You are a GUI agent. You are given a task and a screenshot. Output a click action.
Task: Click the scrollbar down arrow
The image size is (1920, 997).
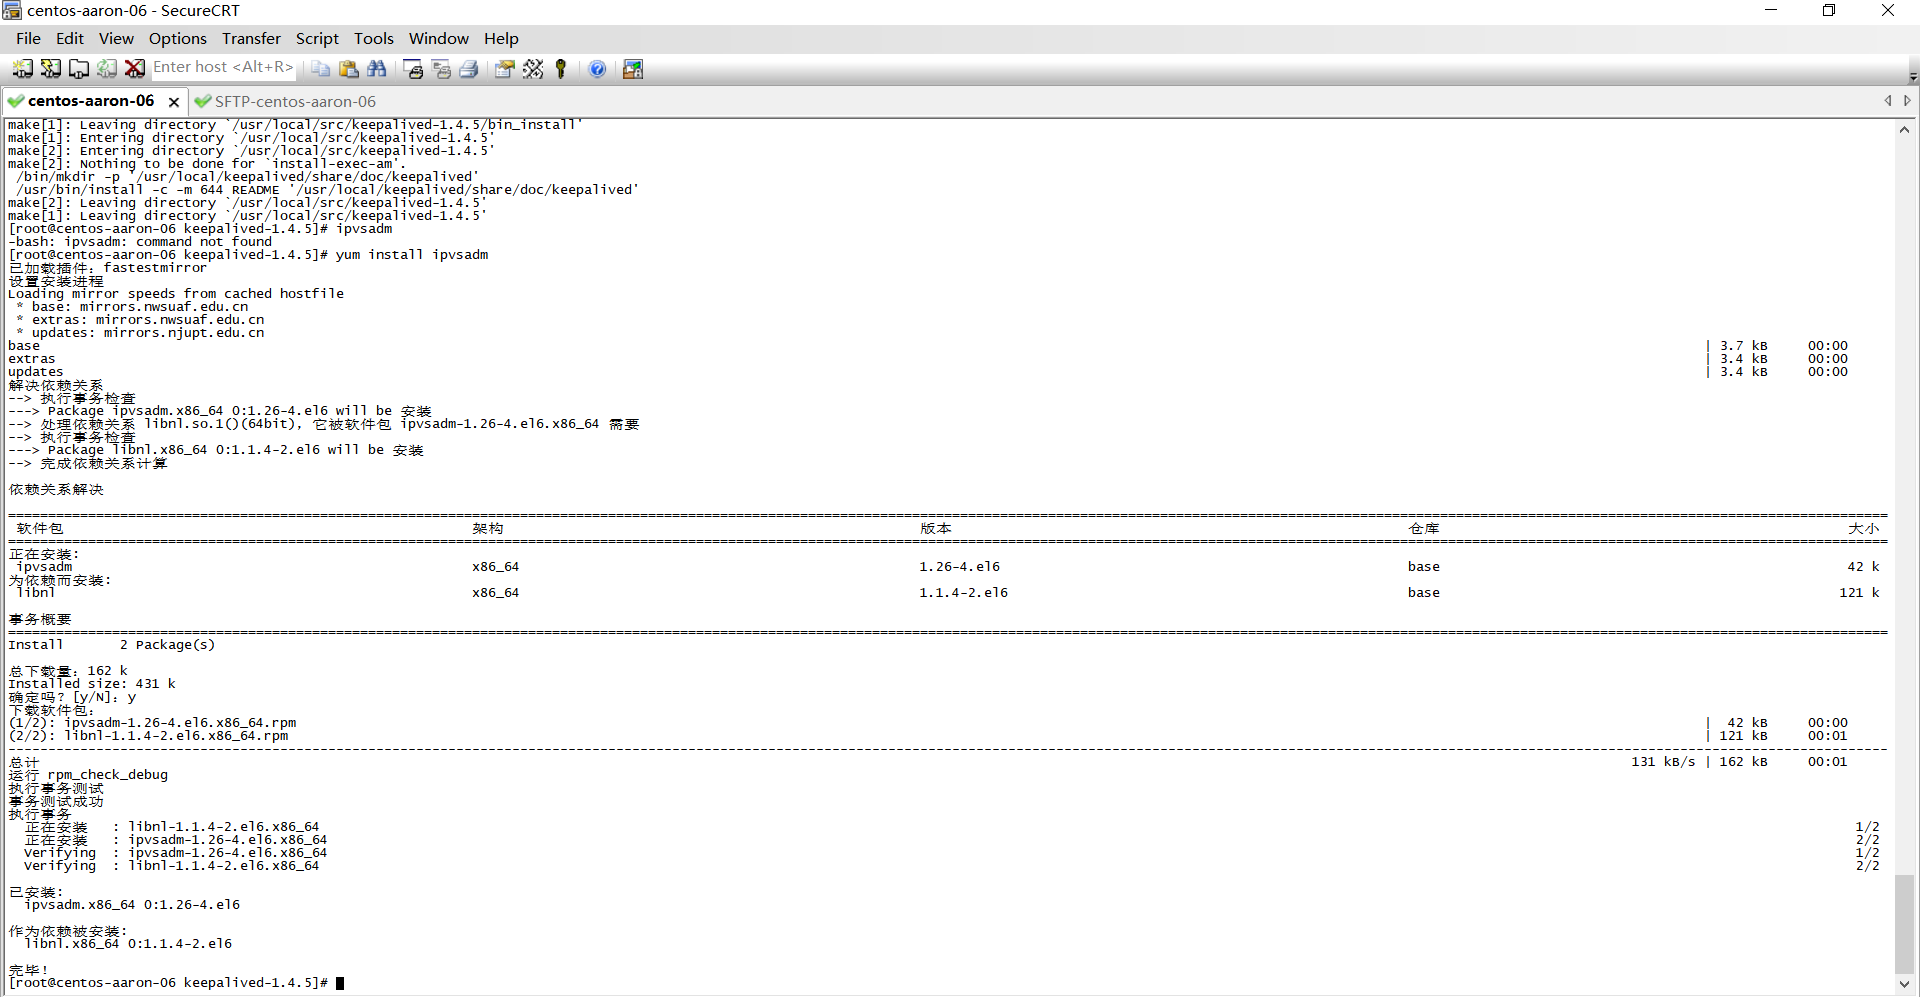(x=1905, y=982)
